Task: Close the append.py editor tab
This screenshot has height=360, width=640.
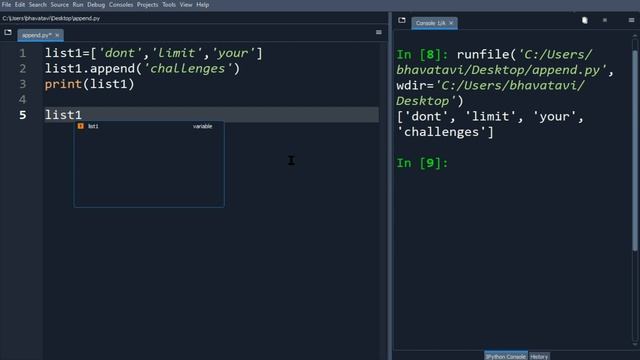Action: (57, 35)
